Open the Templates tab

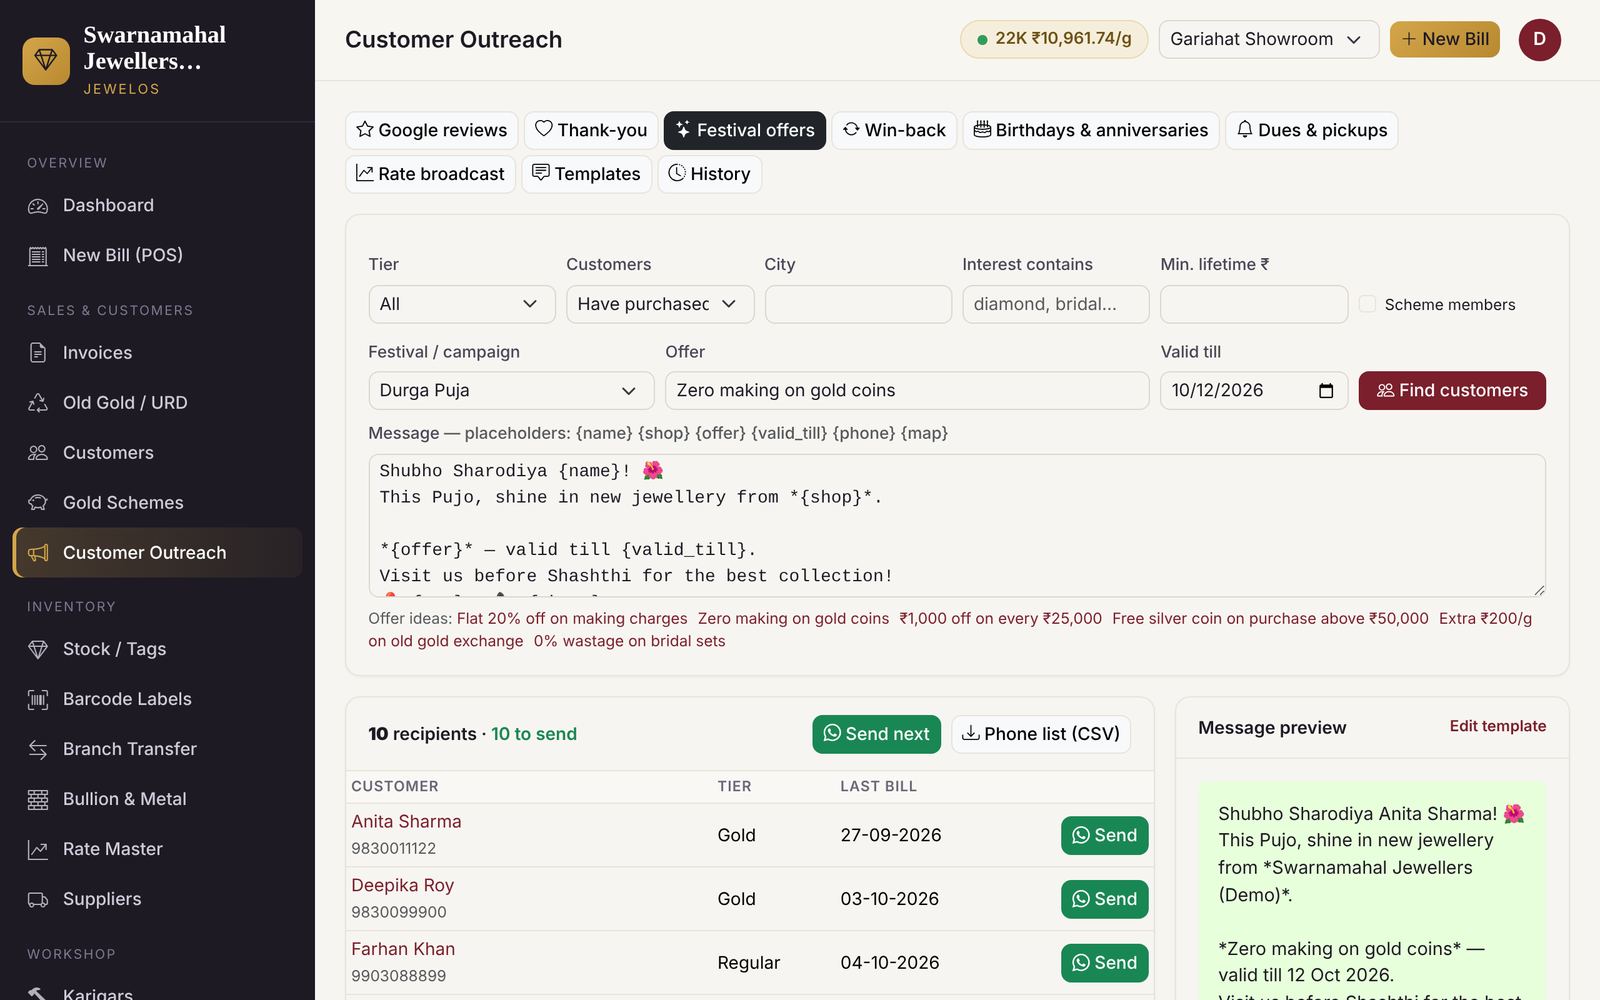click(586, 174)
